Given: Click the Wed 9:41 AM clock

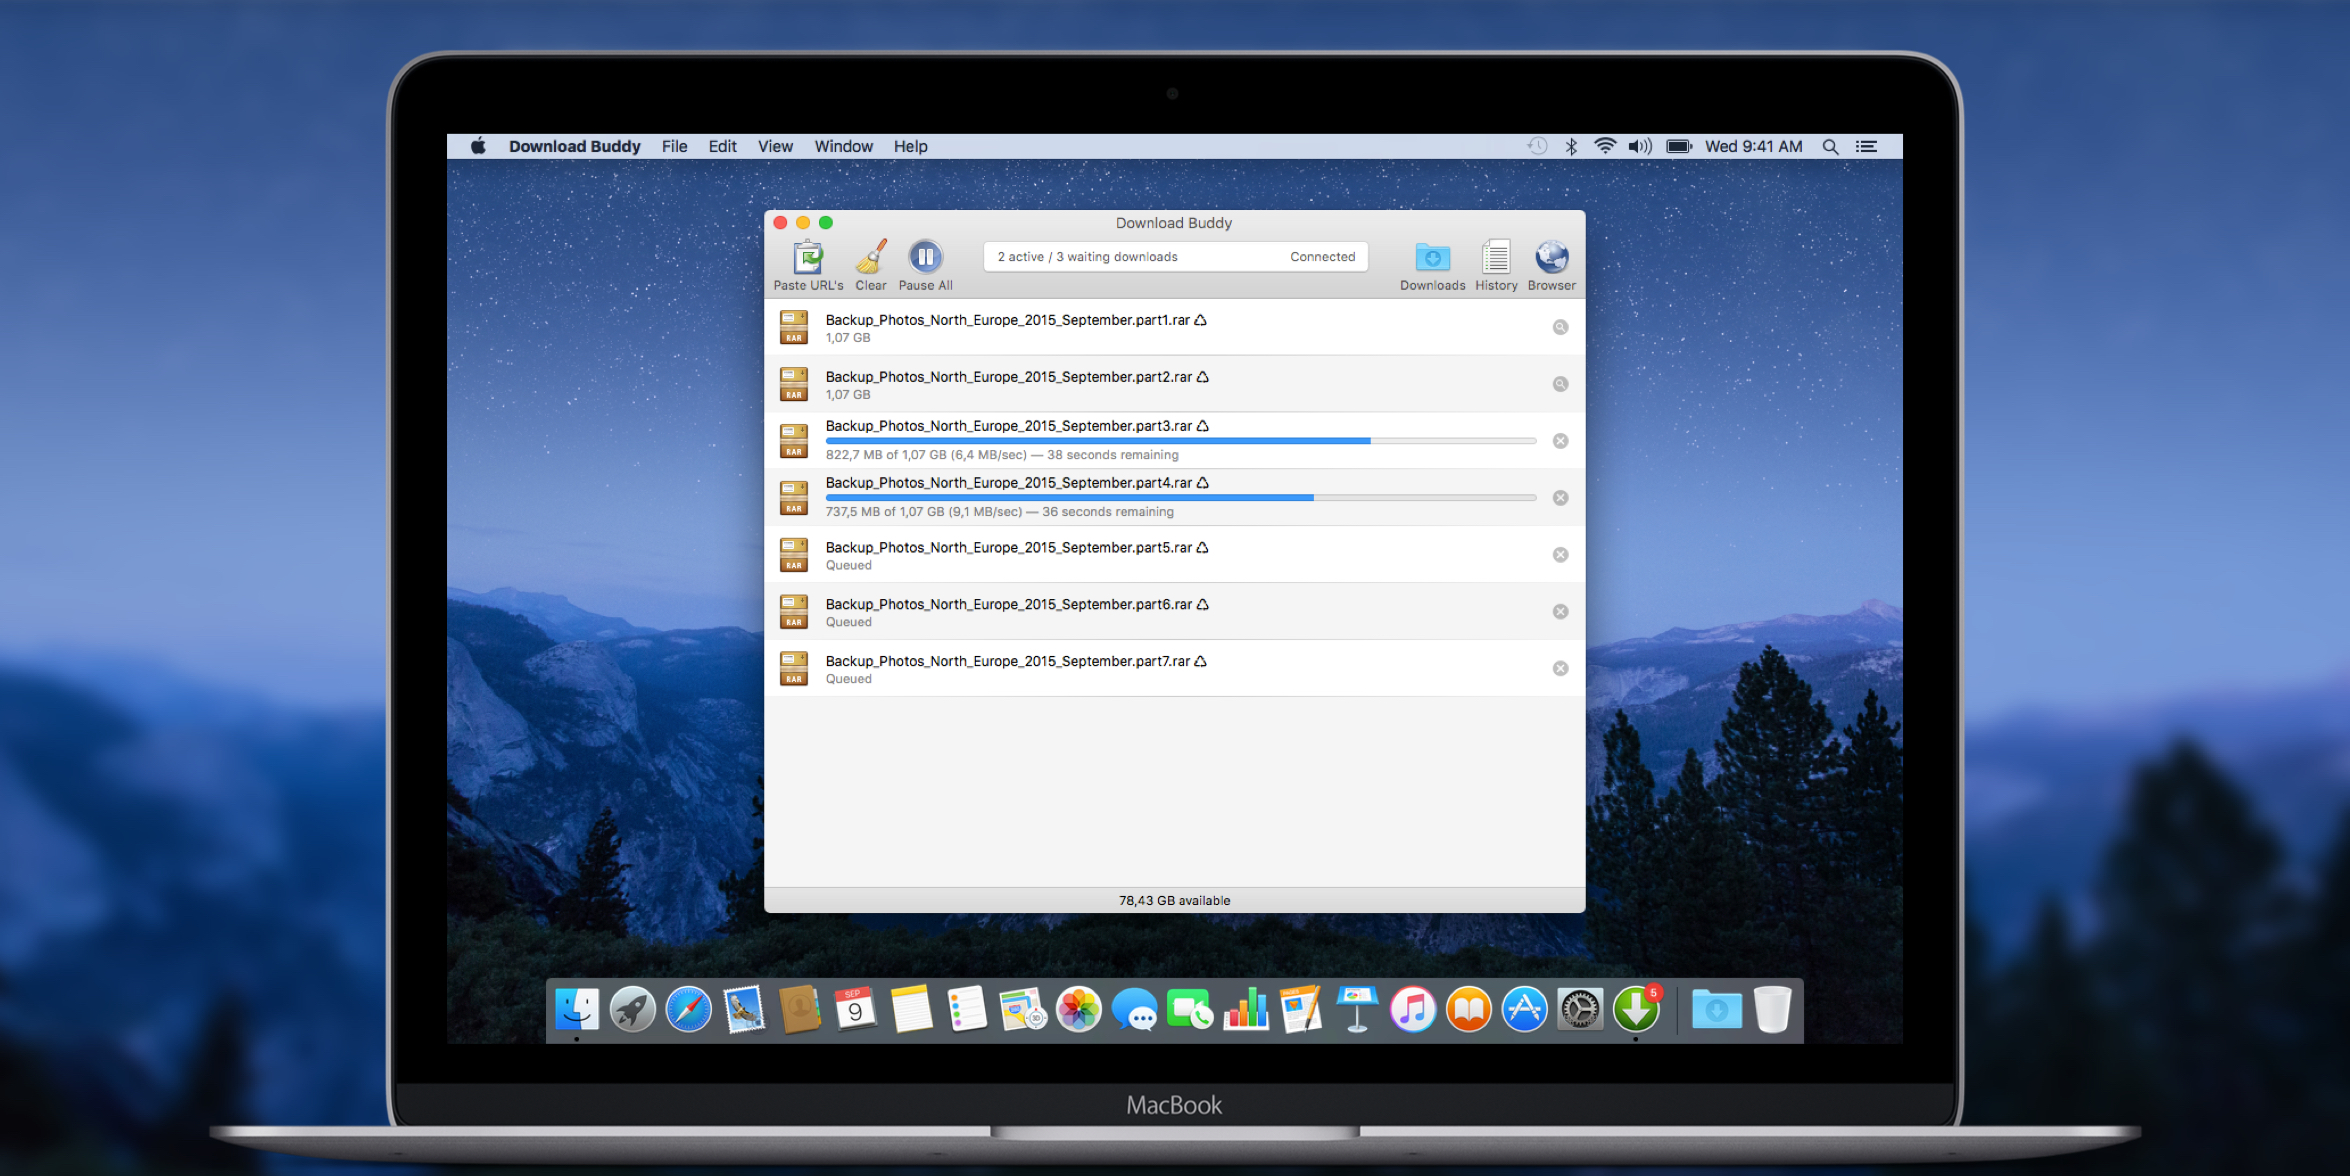Looking at the screenshot, I should (x=1753, y=146).
